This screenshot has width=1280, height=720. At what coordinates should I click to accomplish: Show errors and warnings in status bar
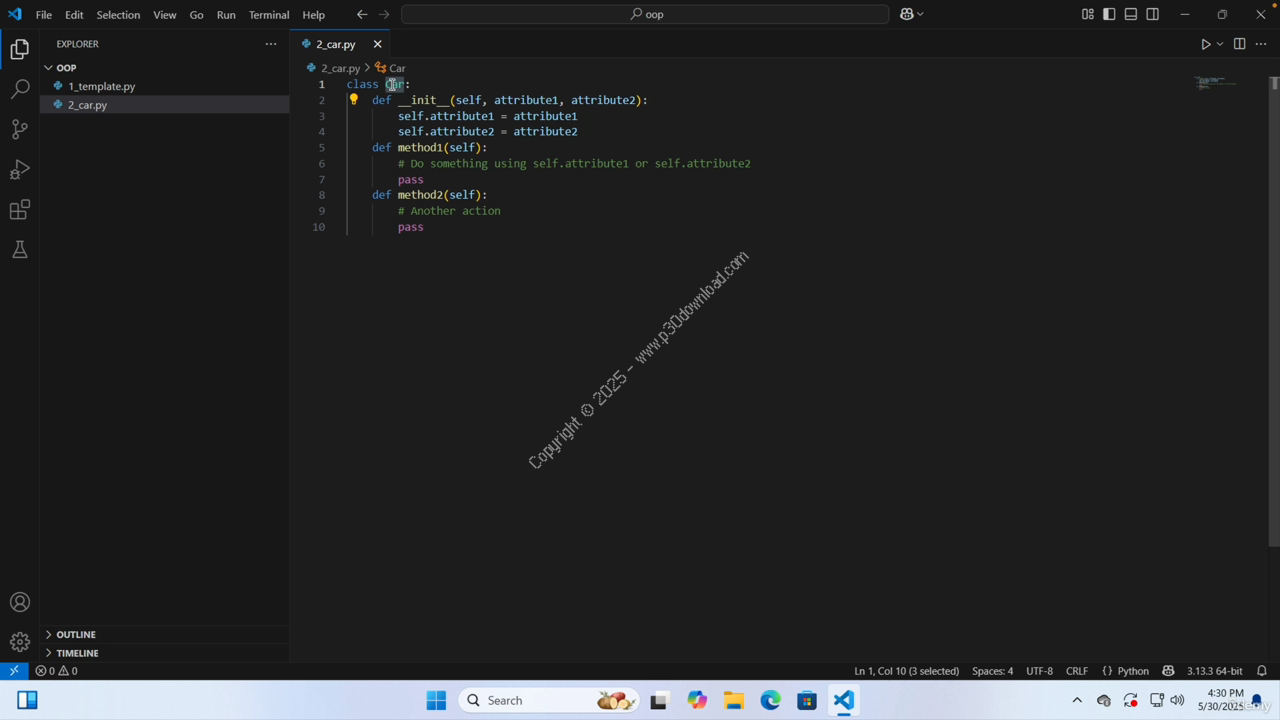56,671
